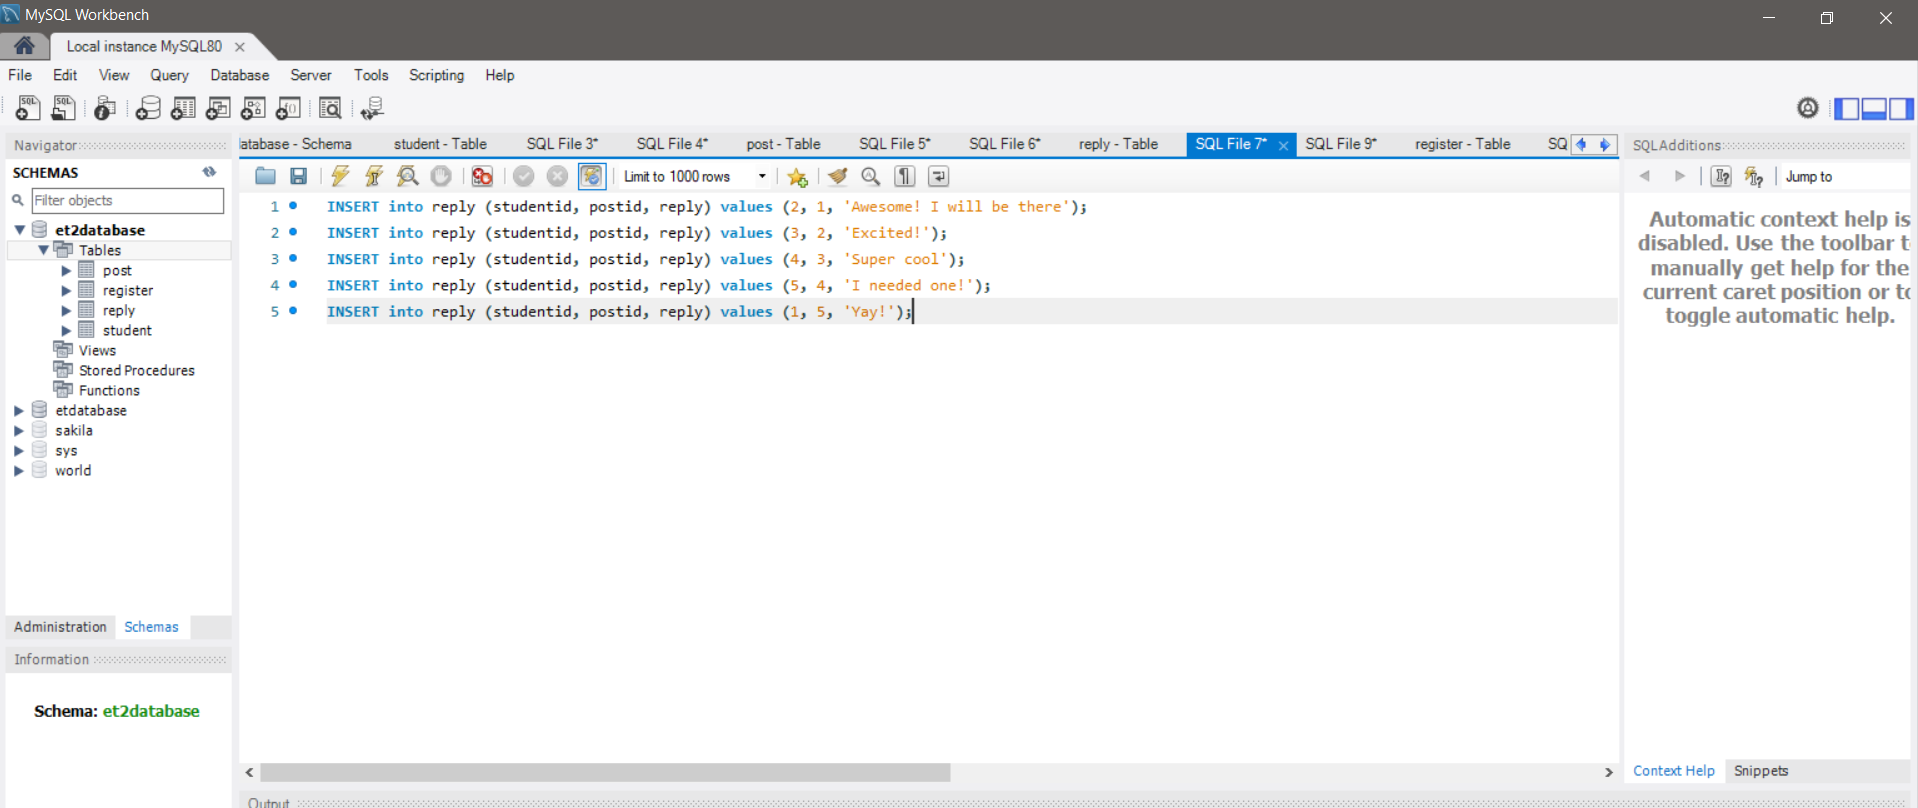Click the Filter objects search field
The height and width of the screenshot is (808, 1918).
[127, 200]
